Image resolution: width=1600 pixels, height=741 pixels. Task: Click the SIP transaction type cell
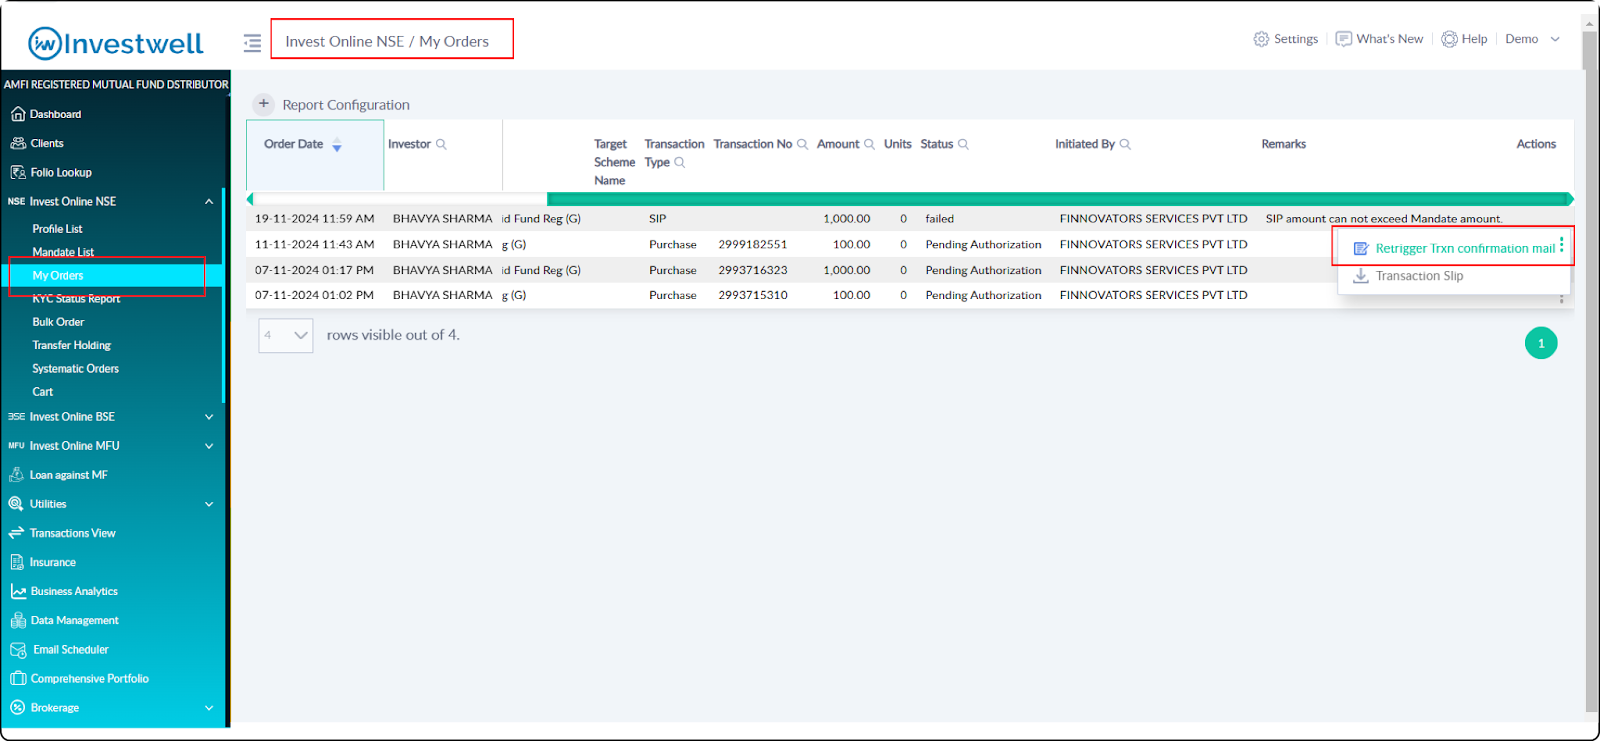[x=657, y=219]
